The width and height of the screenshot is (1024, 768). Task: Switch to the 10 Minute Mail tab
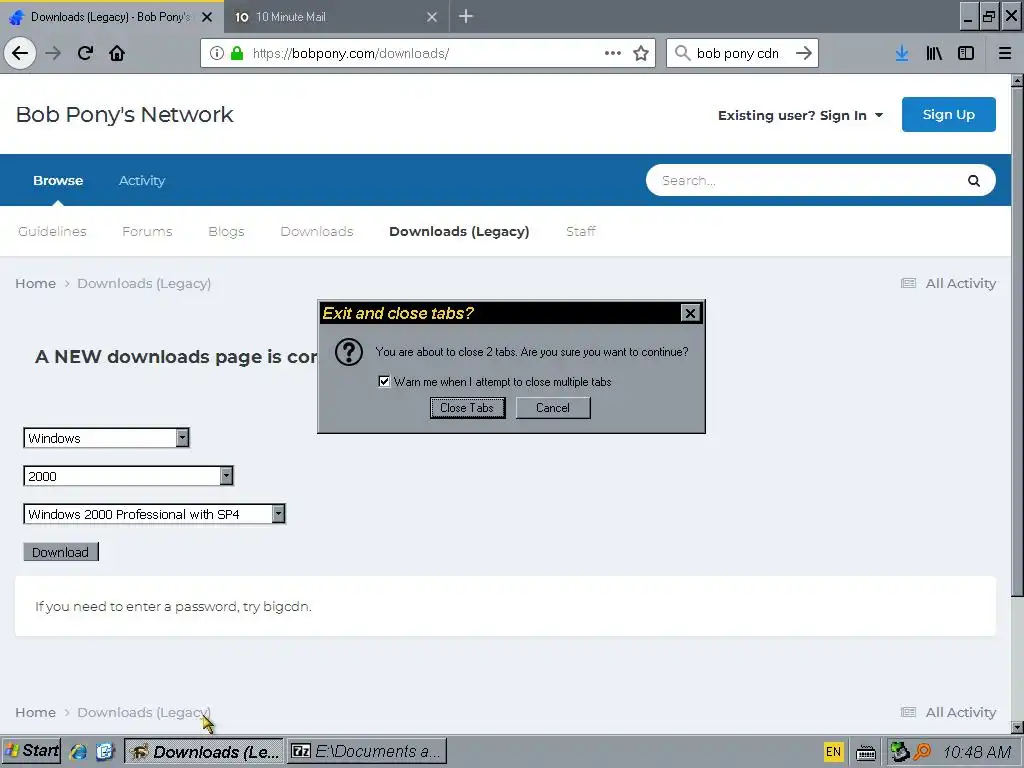pyautogui.click(x=336, y=17)
